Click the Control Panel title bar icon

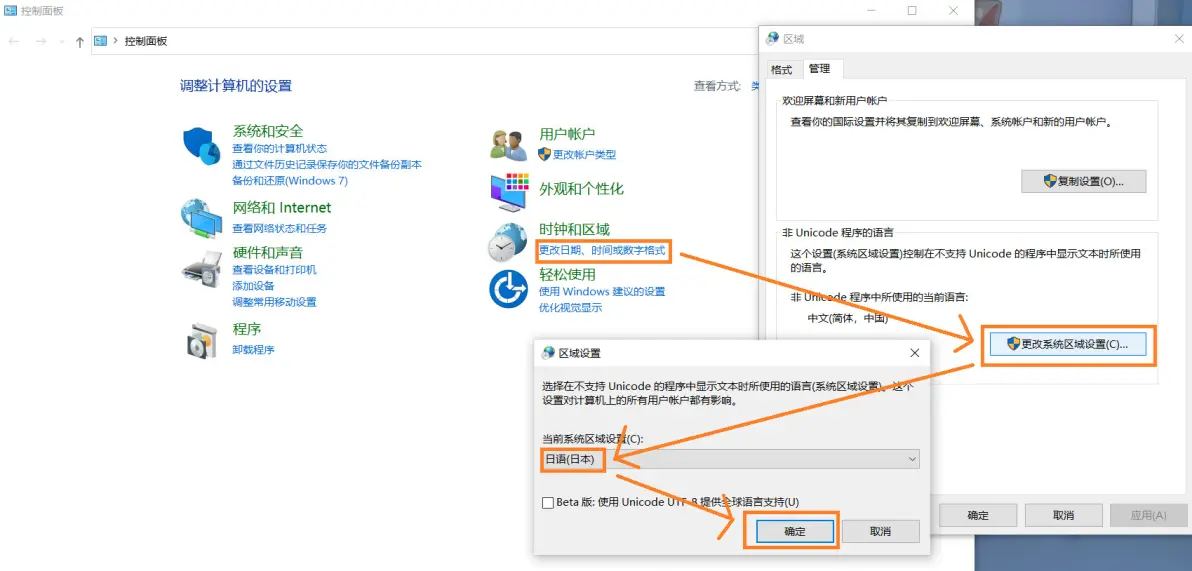(x=11, y=11)
